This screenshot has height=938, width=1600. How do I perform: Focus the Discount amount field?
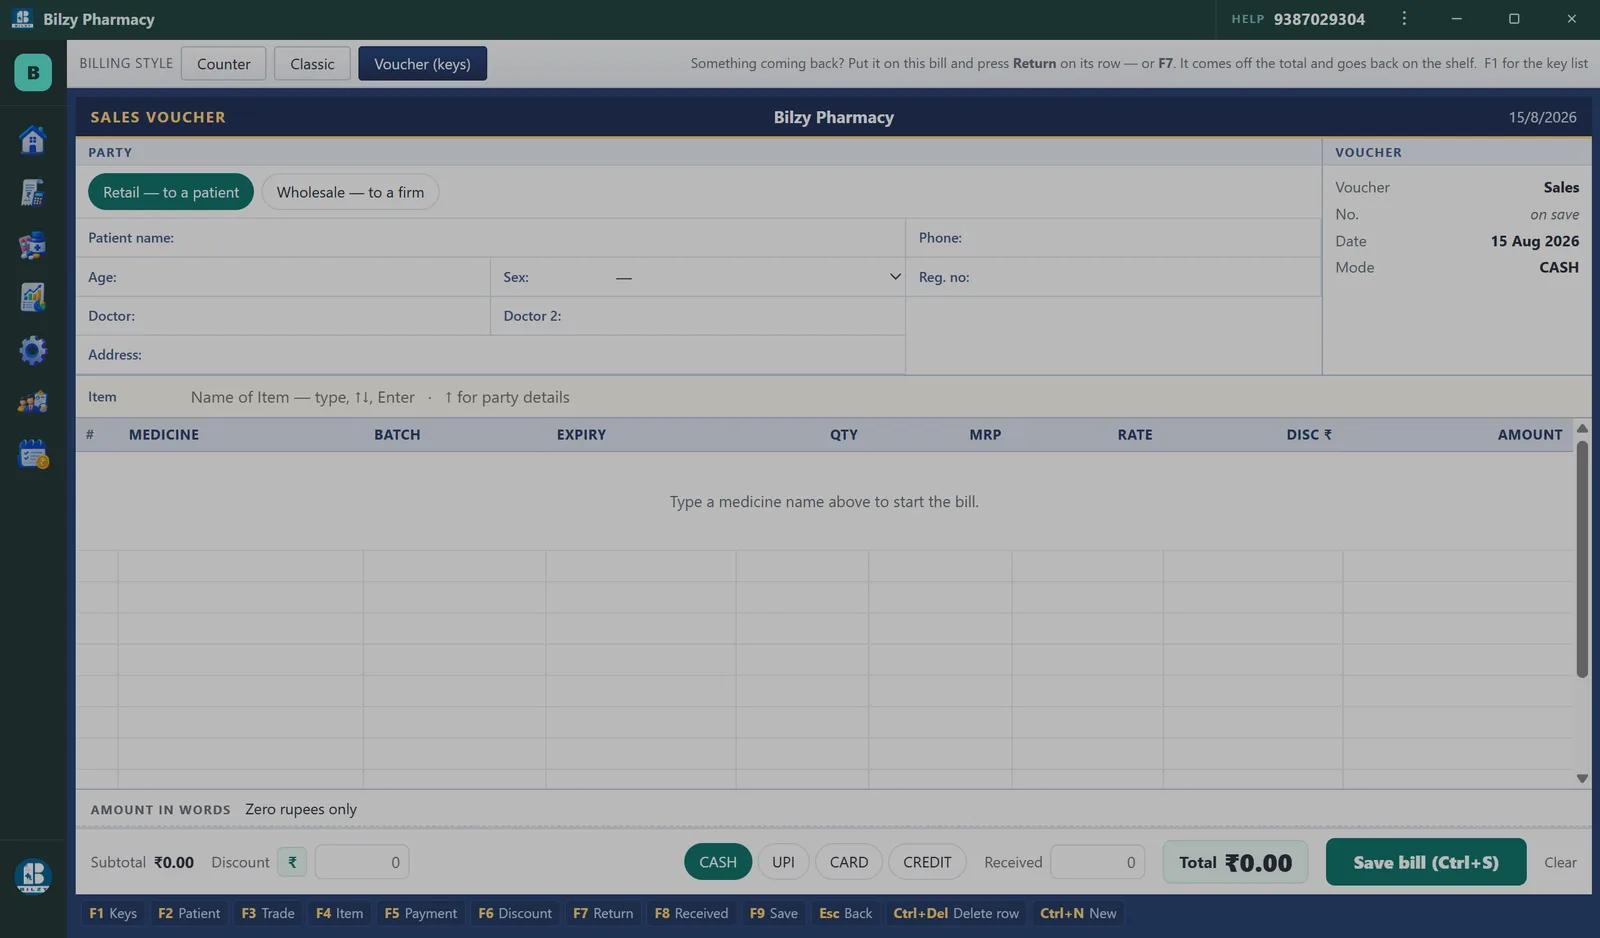coord(362,862)
